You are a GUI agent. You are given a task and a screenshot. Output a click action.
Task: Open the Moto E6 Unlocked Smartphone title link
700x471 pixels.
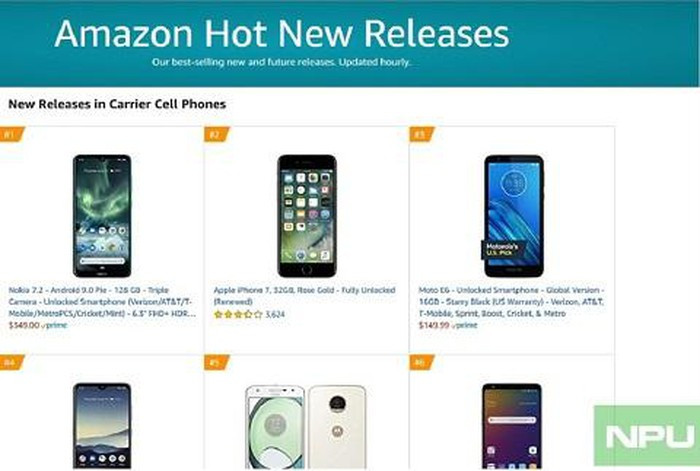512,301
